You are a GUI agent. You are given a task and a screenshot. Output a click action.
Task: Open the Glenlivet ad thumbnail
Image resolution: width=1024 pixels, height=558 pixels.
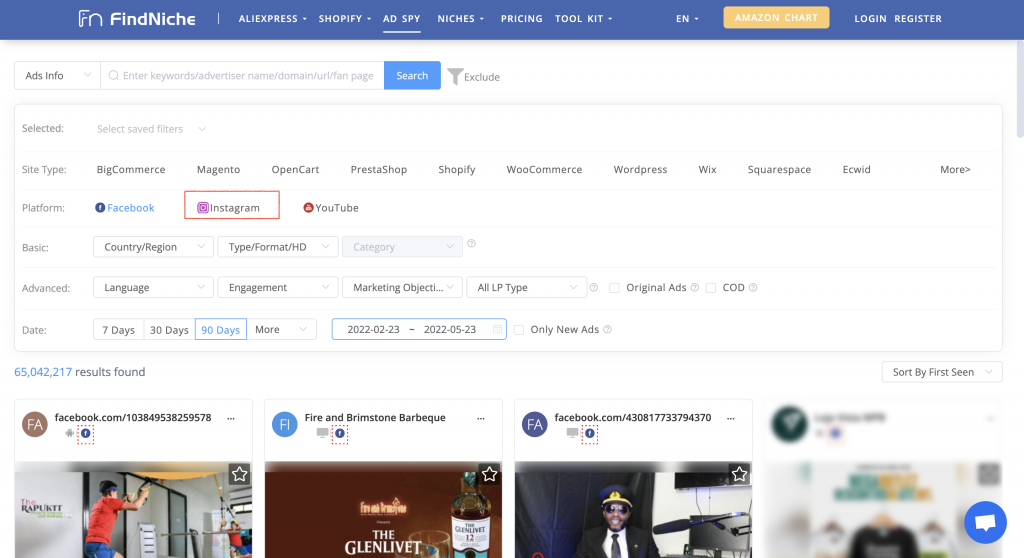tap(383, 510)
